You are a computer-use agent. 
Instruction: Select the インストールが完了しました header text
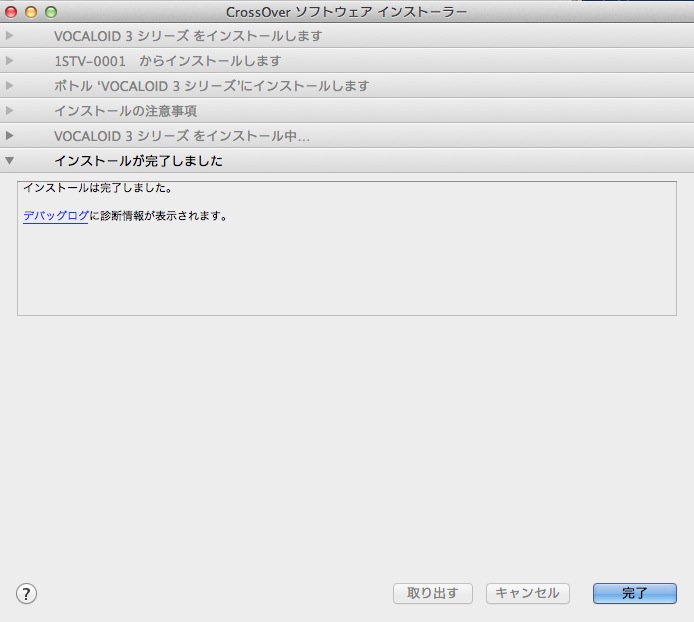coord(138,161)
